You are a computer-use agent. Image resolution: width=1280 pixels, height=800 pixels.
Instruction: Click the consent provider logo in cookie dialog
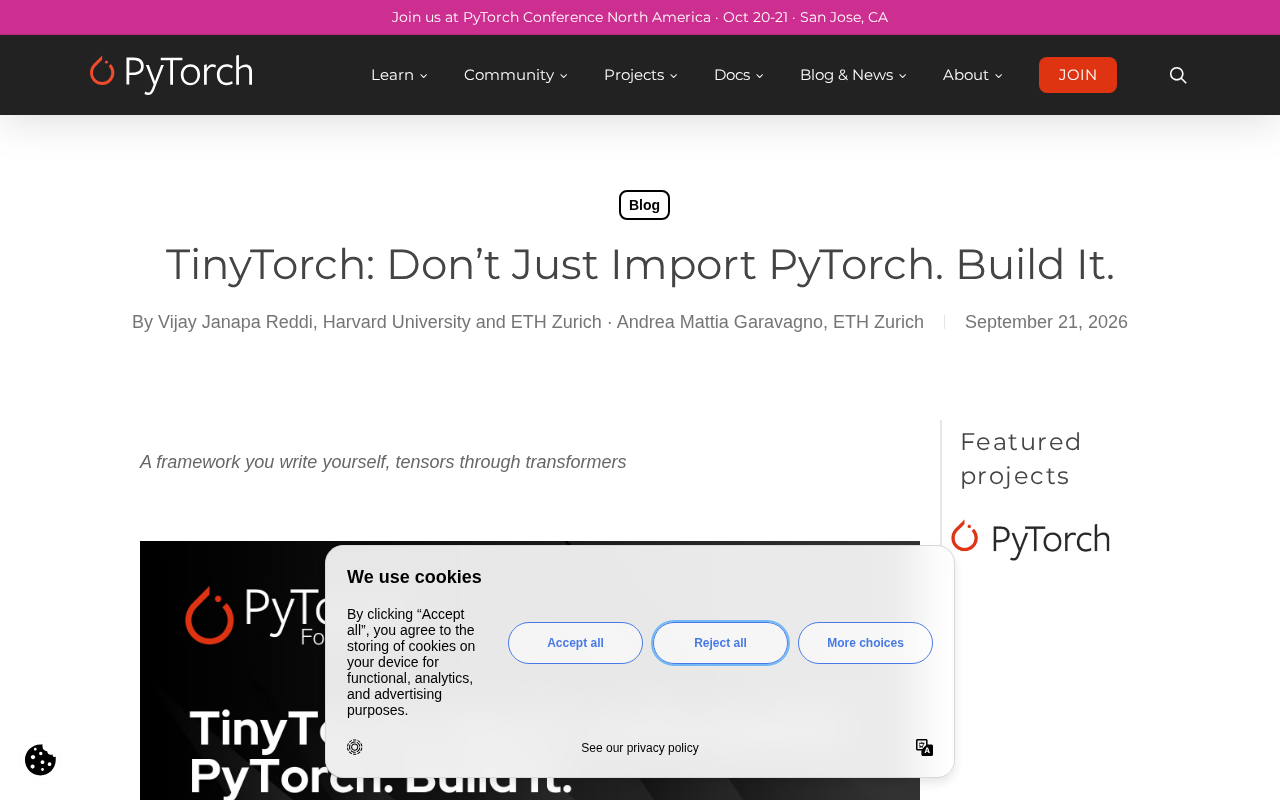(355, 747)
